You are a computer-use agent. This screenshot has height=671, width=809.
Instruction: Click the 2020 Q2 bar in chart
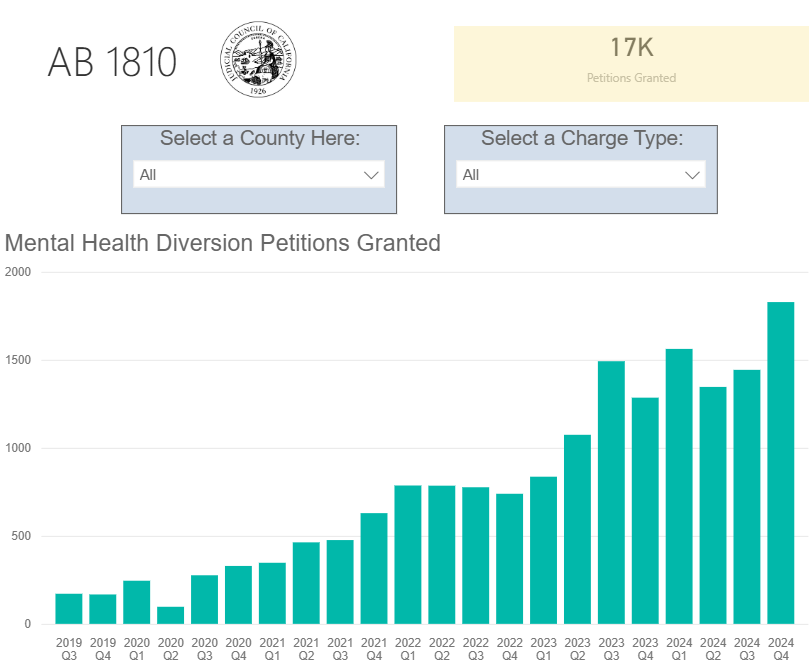click(171, 615)
